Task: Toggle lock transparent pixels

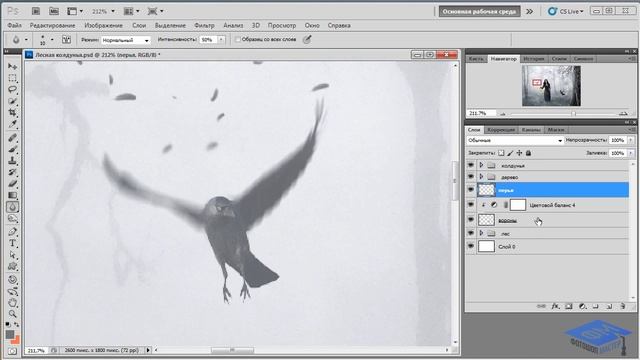Action: click(x=501, y=153)
